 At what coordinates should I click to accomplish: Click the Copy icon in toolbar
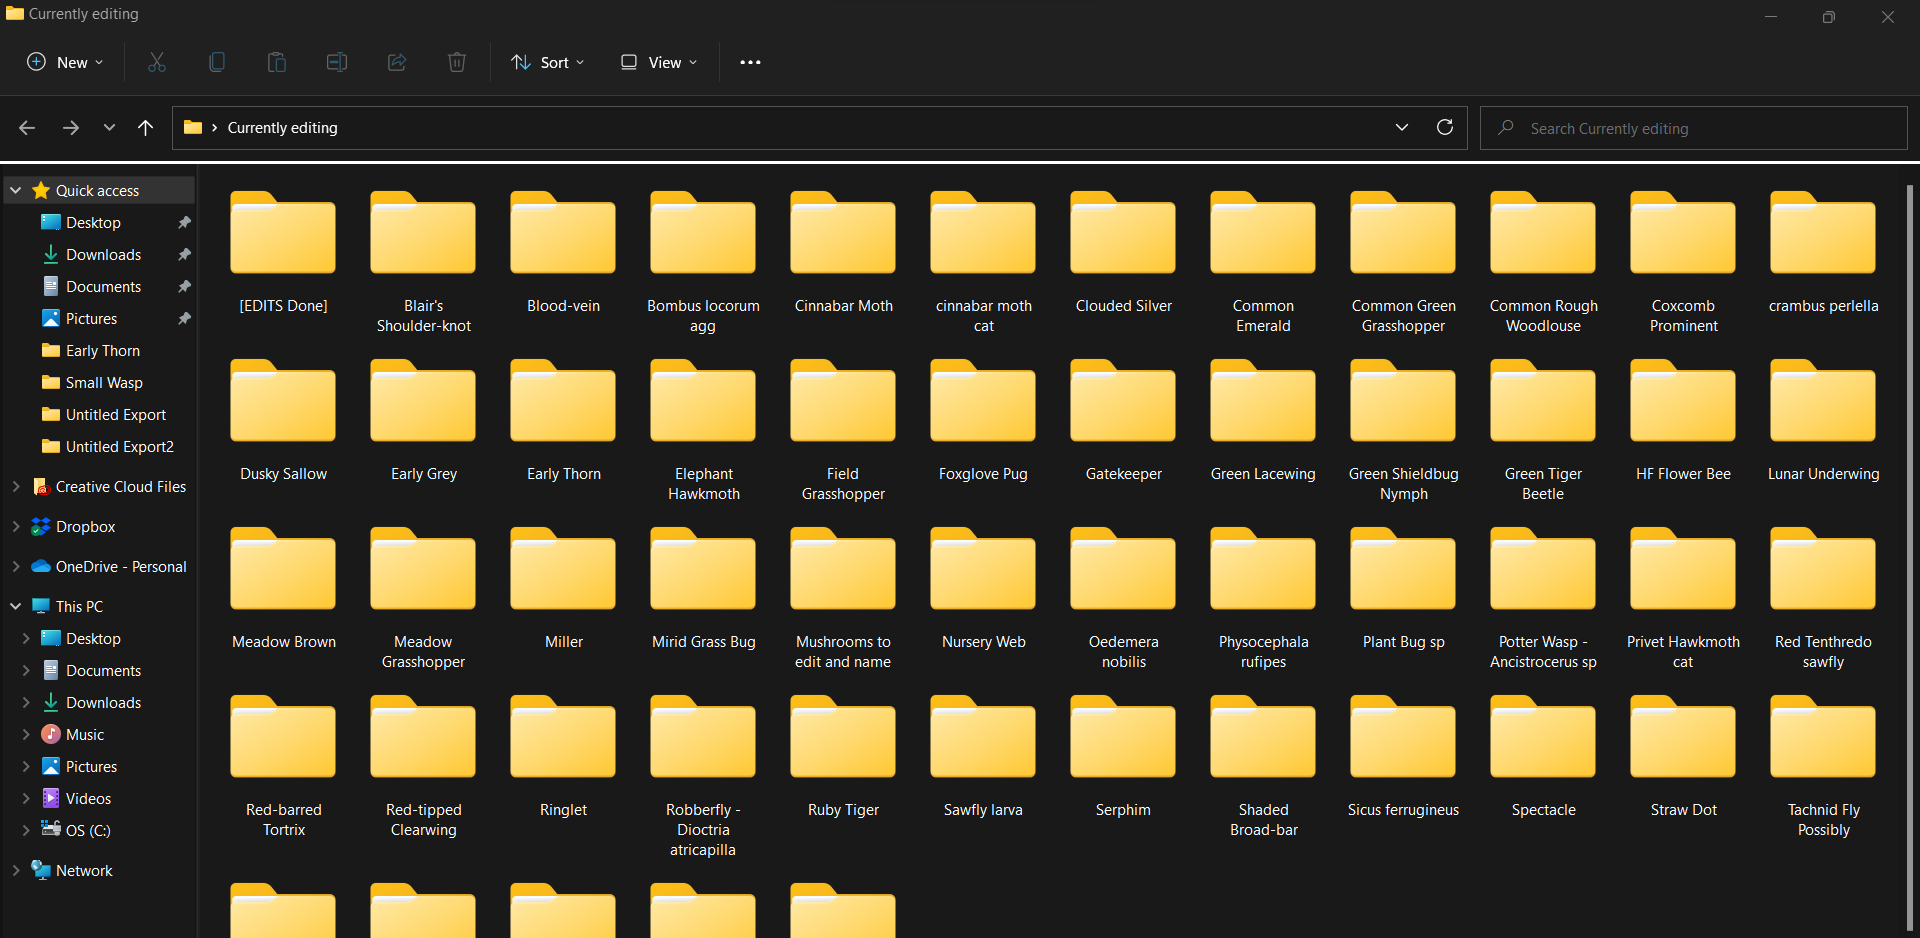[217, 62]
